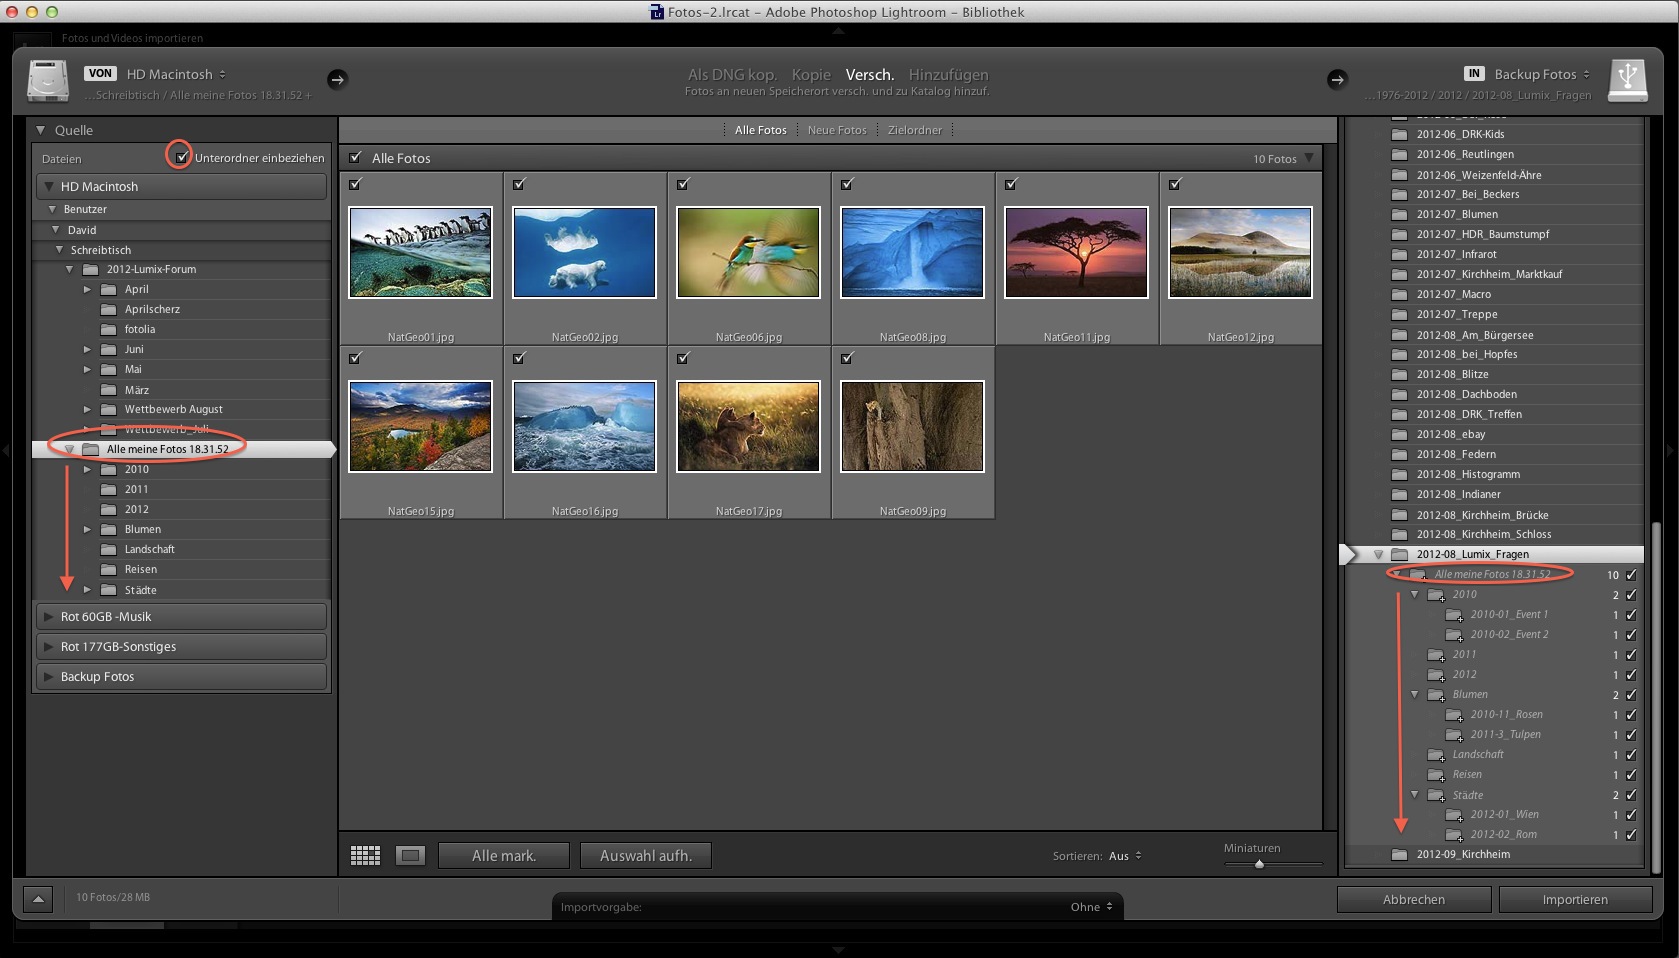The width and height of the screenshot is (1679, 958).
Task: Choose 'Kopie' import method
Action: click(811, 74)
